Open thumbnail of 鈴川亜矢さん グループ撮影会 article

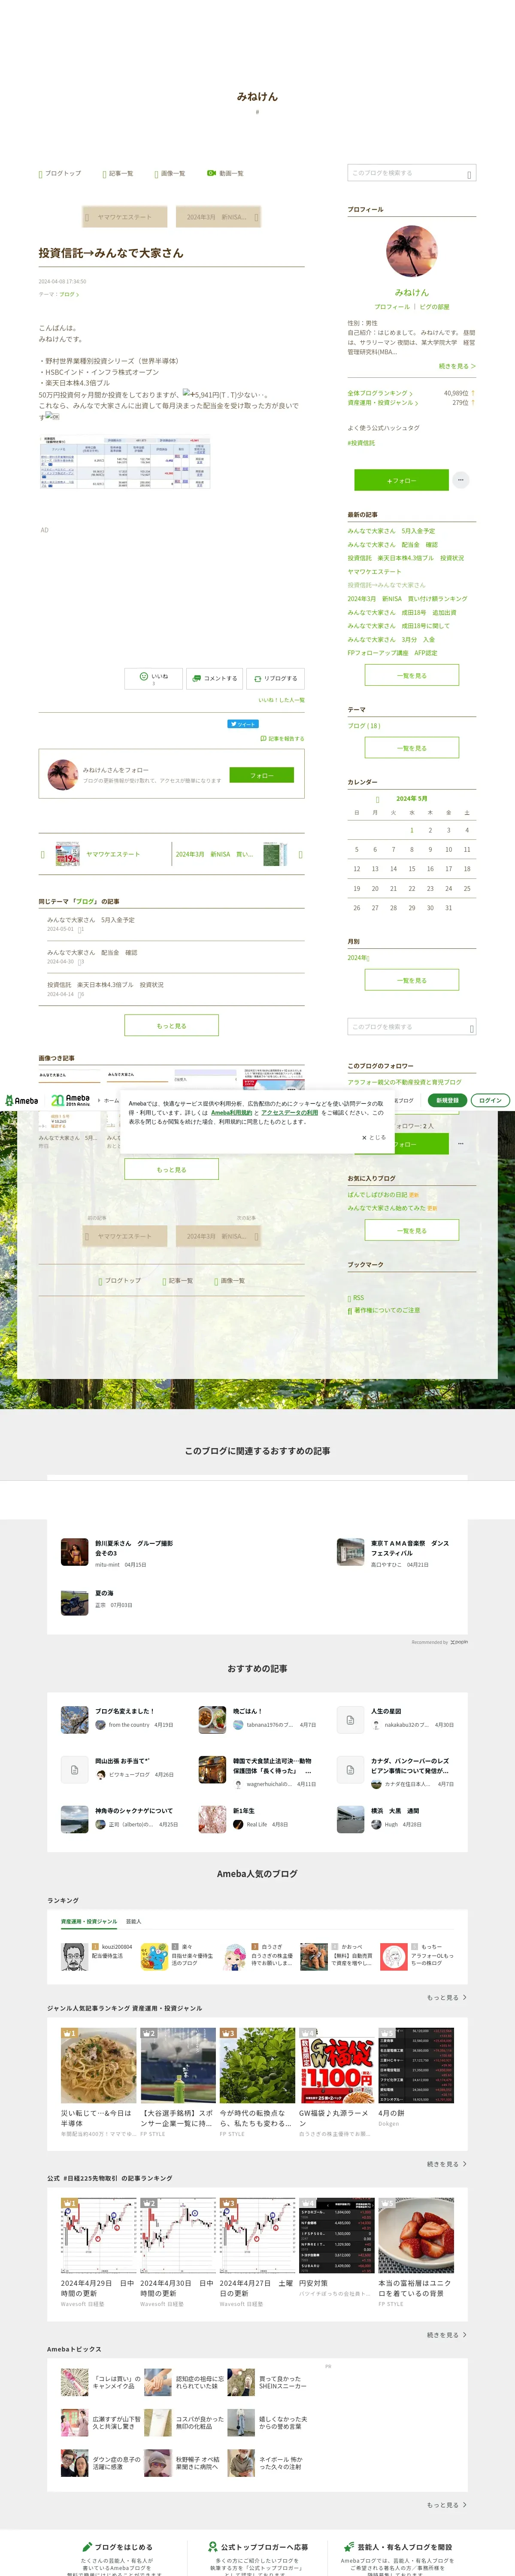click(75, 1551)
